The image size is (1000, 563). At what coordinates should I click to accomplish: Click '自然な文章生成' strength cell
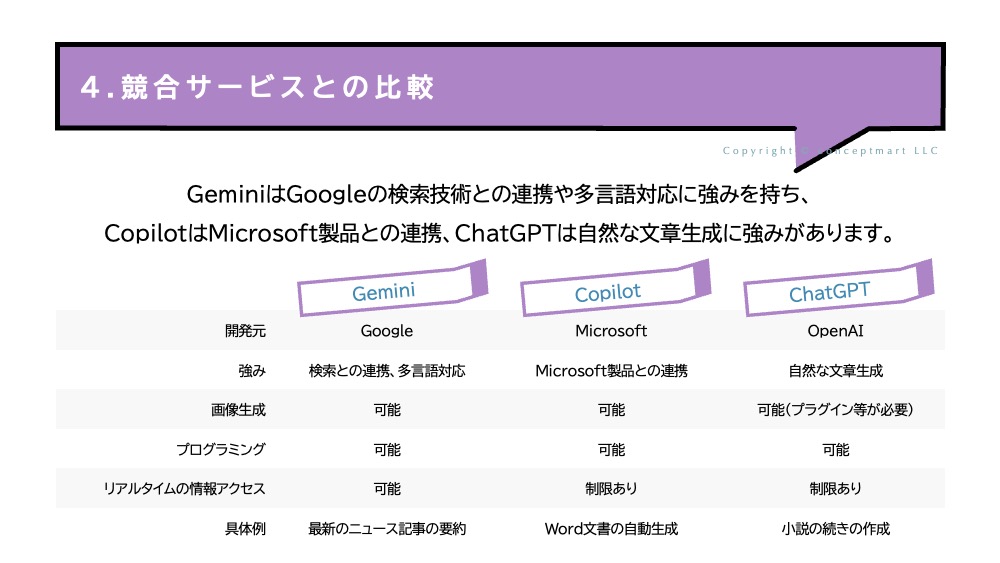click(835, 370)
